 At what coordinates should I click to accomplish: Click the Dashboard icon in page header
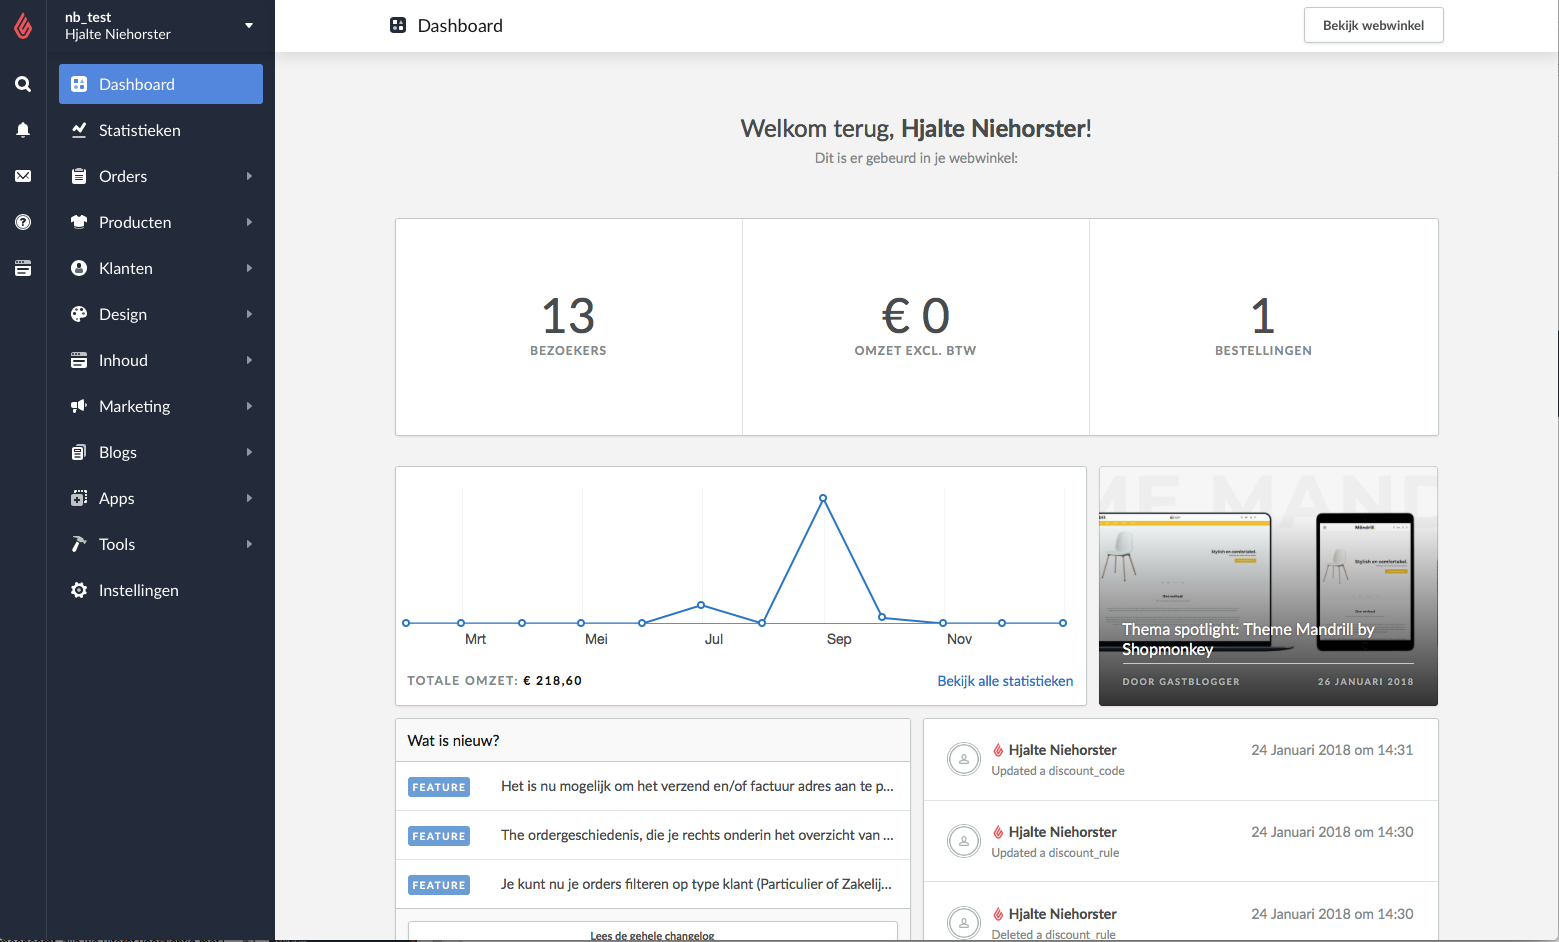point(398,25)
